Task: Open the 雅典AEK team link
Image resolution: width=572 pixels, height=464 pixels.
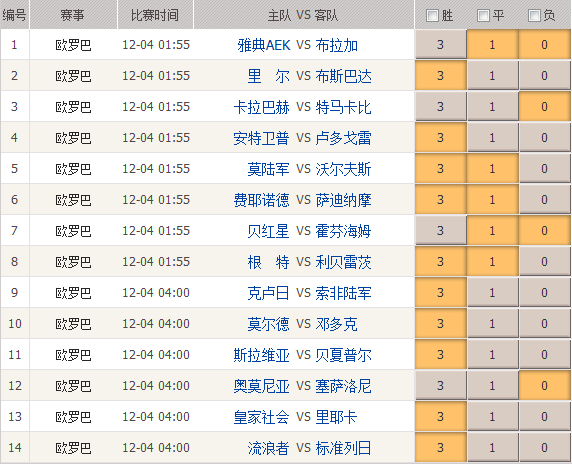Action: coord(264,45)
